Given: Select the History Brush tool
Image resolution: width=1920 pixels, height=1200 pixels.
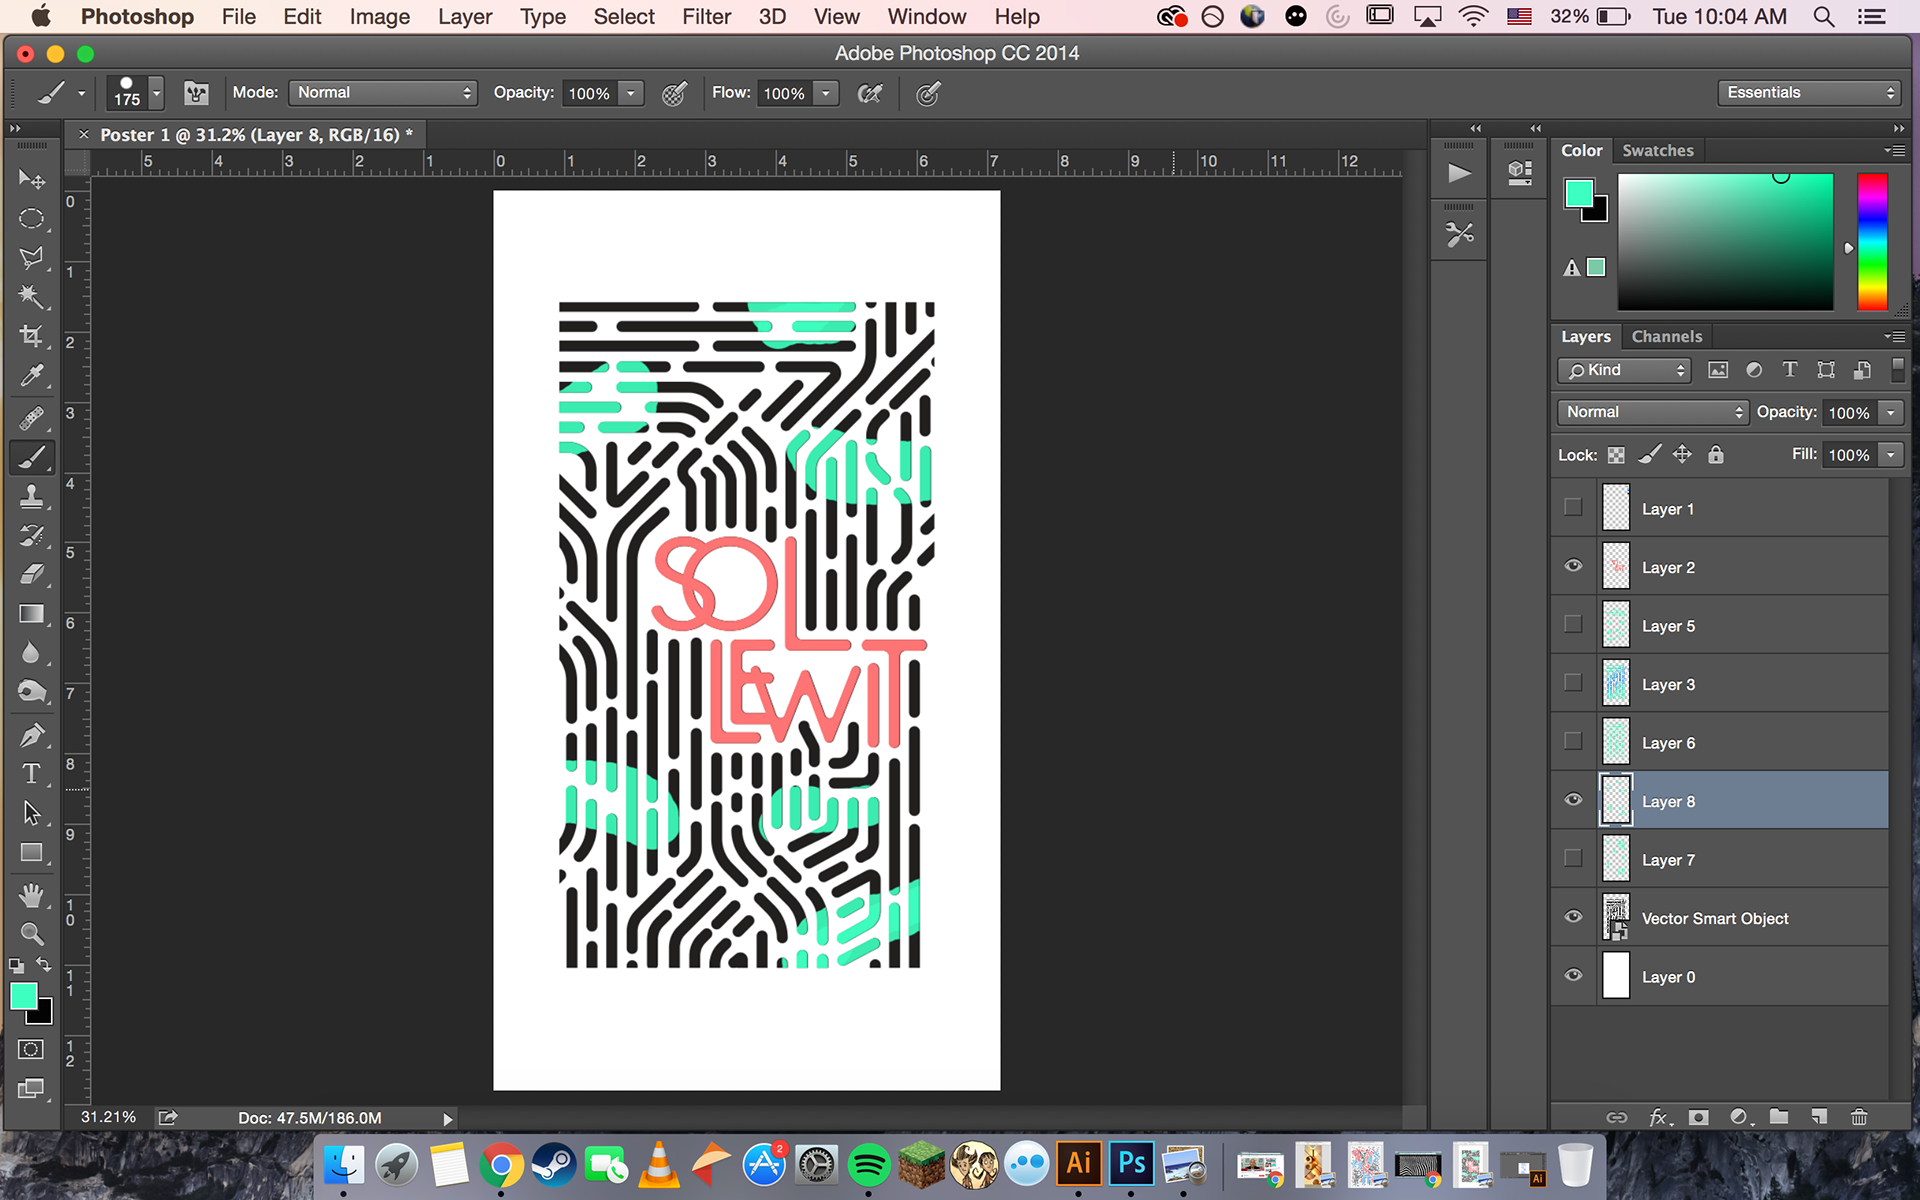Looking at the screenshot, I should click(x=31, y=535).
